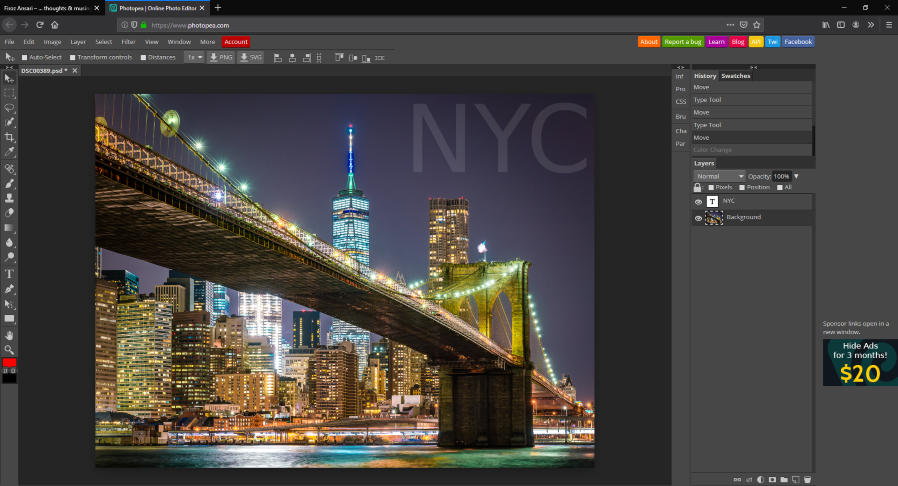Select the Rectangle shape tool
898x486 pixels.
click(9, 319)
